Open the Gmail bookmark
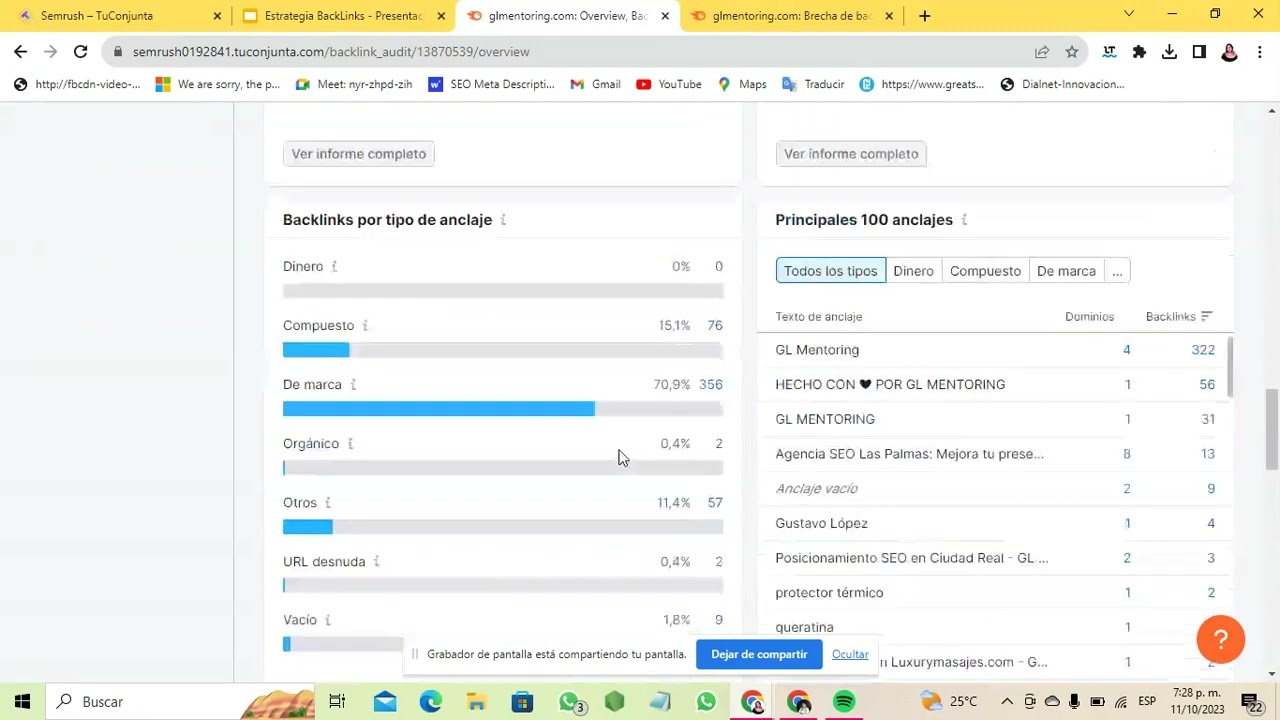The width and height of the screenshot is (1280, 720). point(595,84)
